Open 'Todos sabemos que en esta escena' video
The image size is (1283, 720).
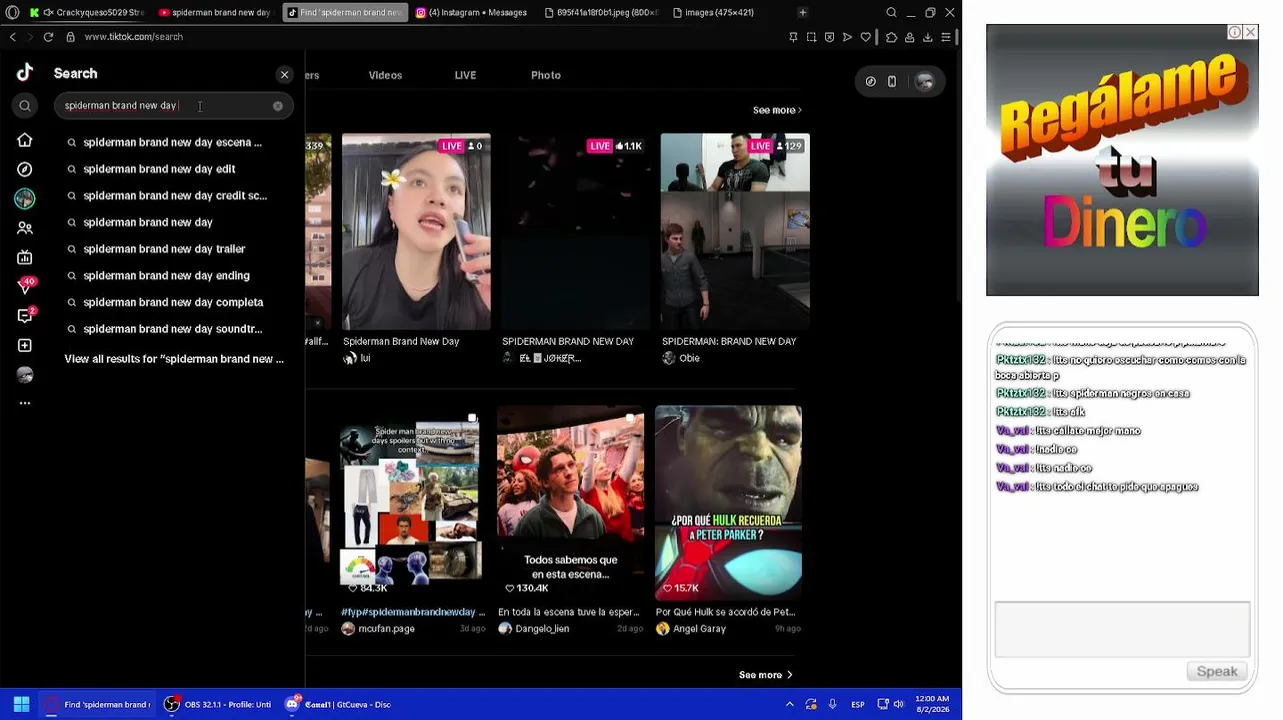pos(570,502)
